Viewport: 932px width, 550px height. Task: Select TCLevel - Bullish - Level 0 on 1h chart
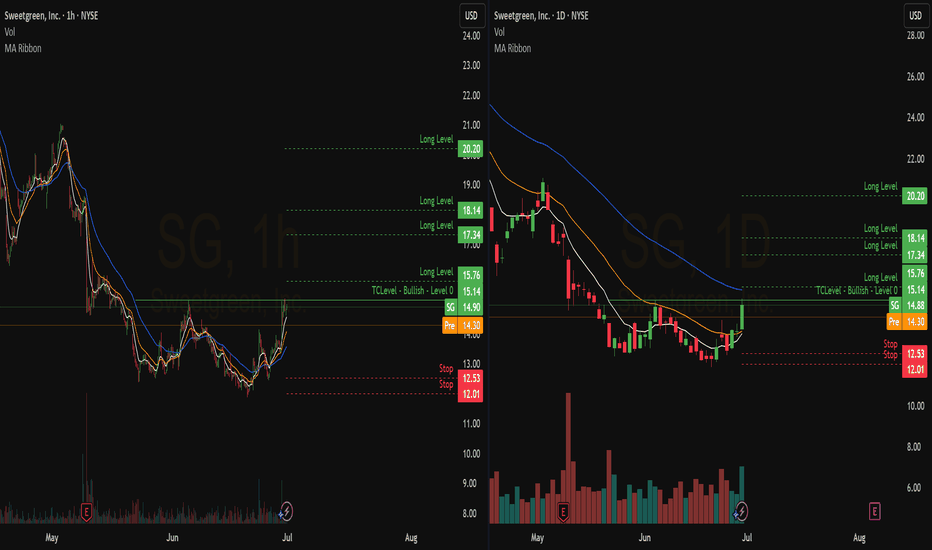click(x=413, y=290)
